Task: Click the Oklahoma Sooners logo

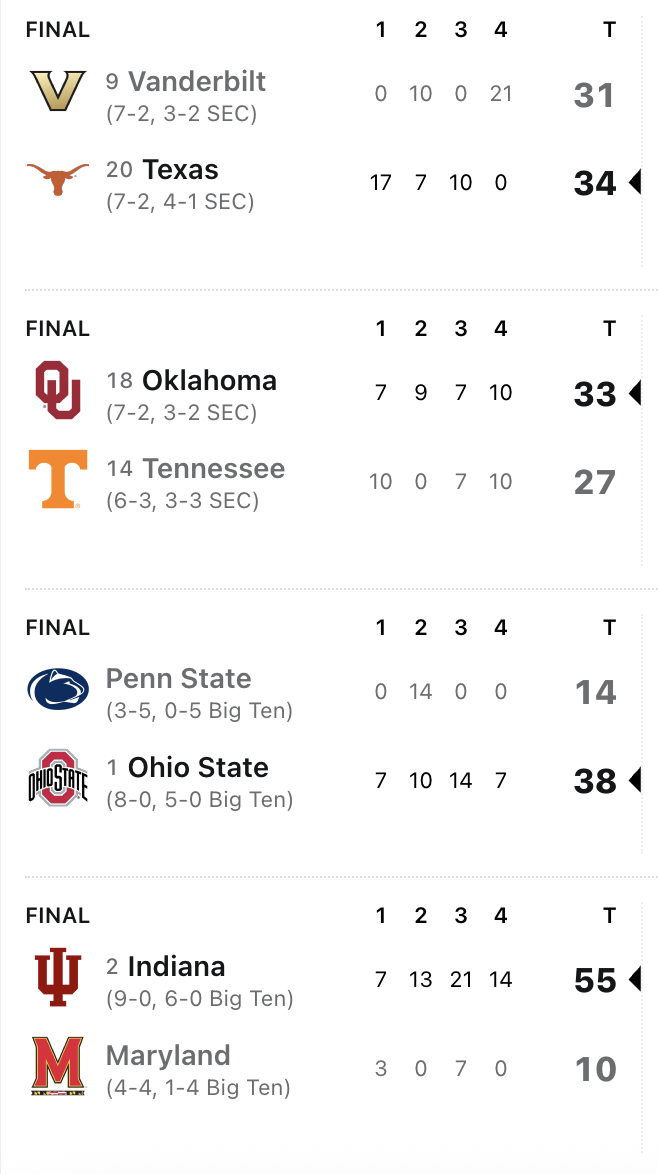Action: (x=58, y=390)
